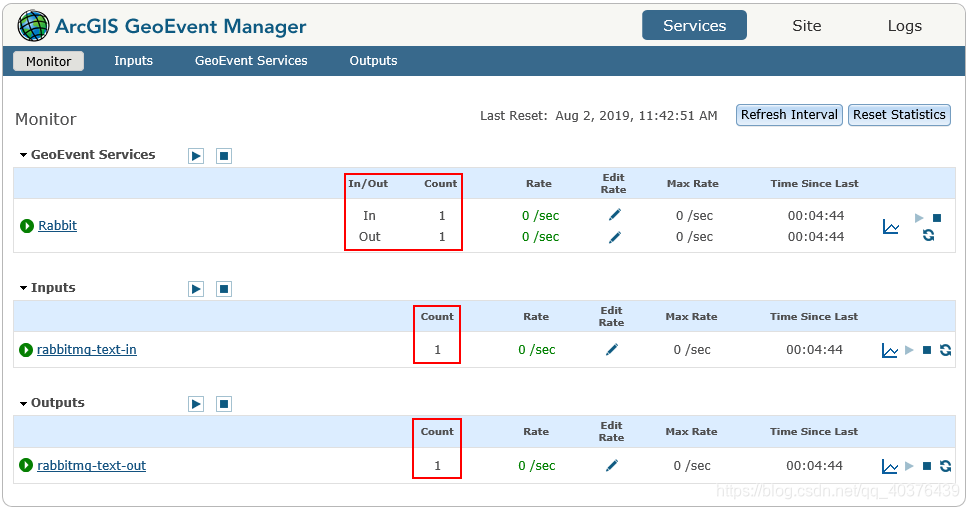Screen dimensions: 969x509
Task: Start all Outputs with play icon
Action: [196, 404]
